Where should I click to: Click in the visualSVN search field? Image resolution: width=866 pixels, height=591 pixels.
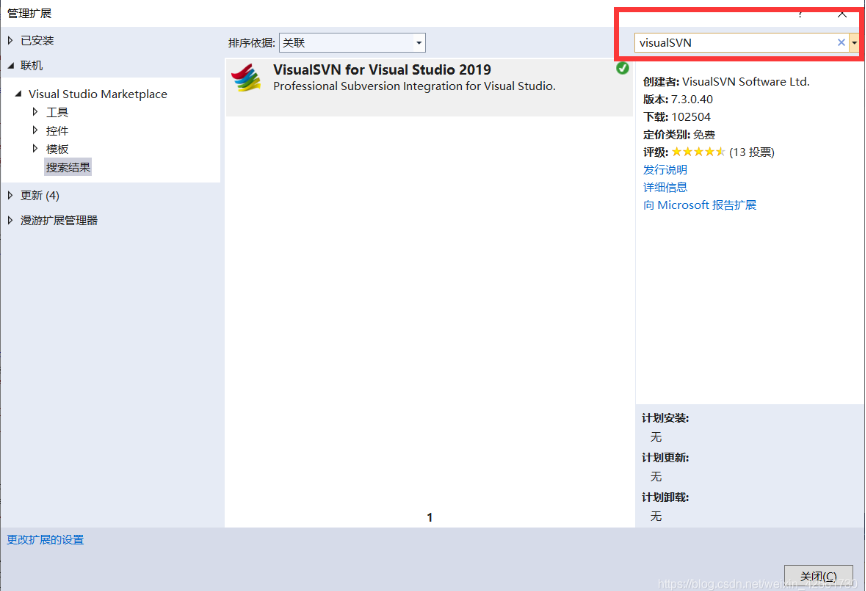click(x=733, y=43)
